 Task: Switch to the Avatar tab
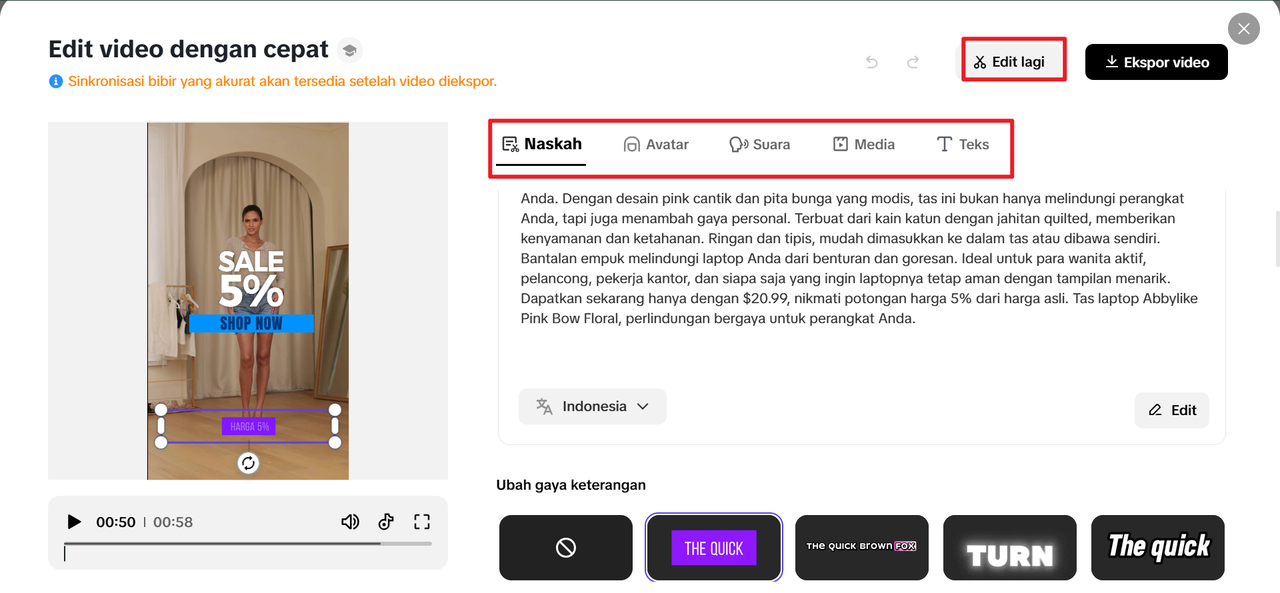656,144
